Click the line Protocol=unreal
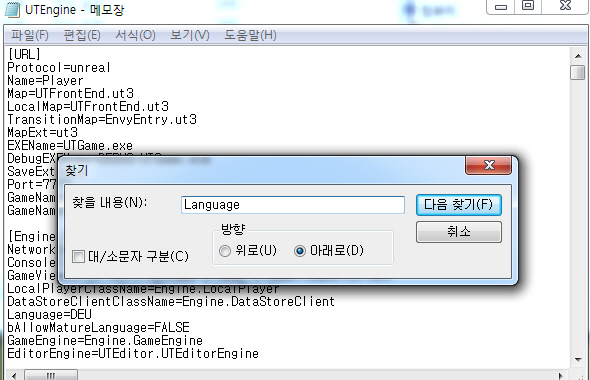Screen dimensions: 590x380 [59, 67]
